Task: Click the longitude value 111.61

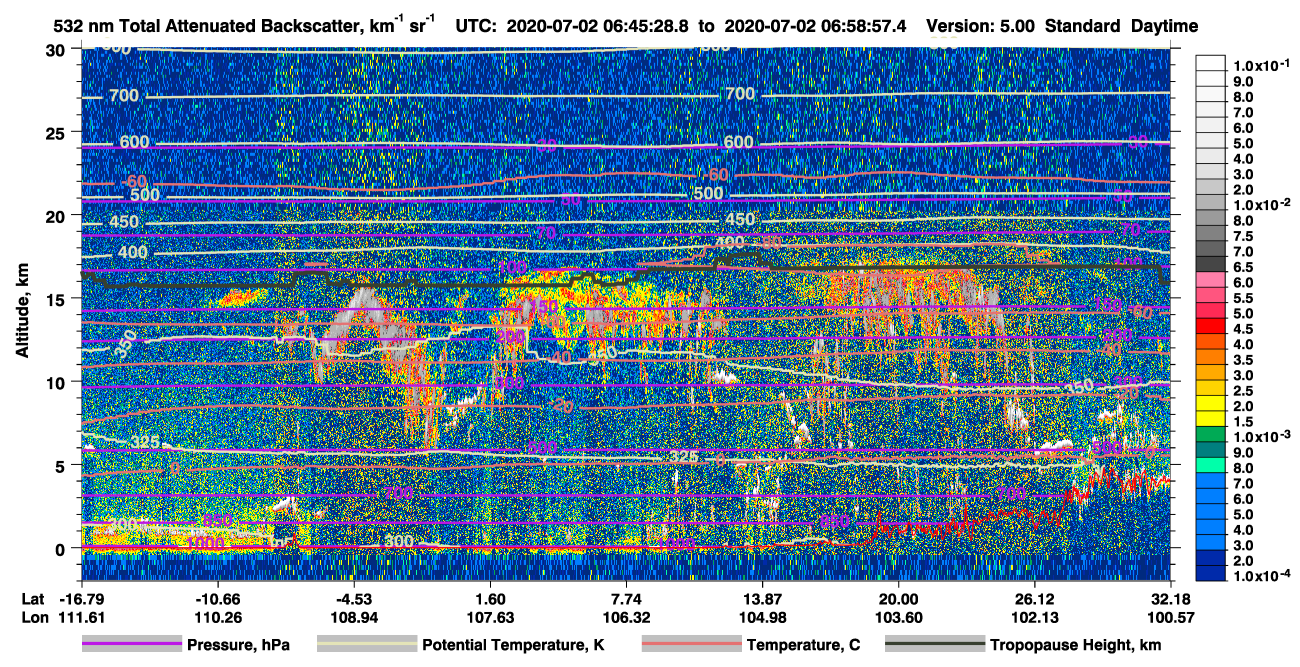Action: click(81, 617)
